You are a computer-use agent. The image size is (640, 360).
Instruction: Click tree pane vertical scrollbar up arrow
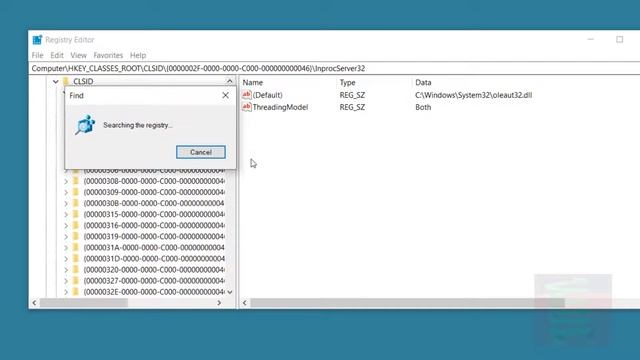coord(230,81)
